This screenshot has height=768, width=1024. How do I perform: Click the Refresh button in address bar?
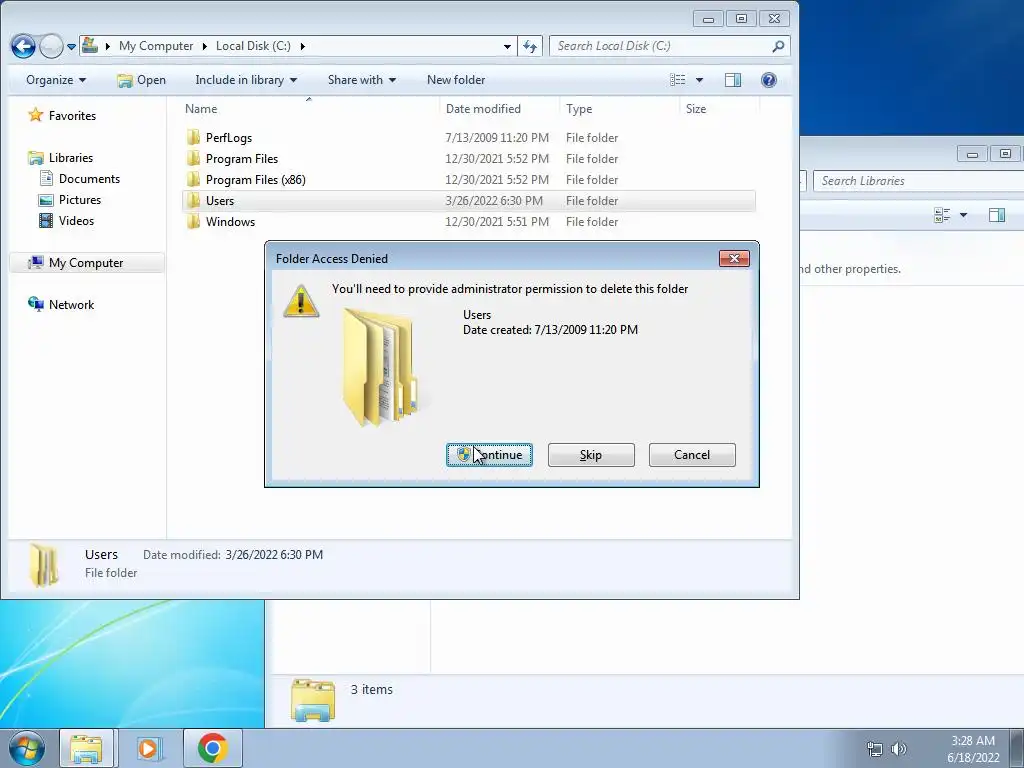(530, 46)
